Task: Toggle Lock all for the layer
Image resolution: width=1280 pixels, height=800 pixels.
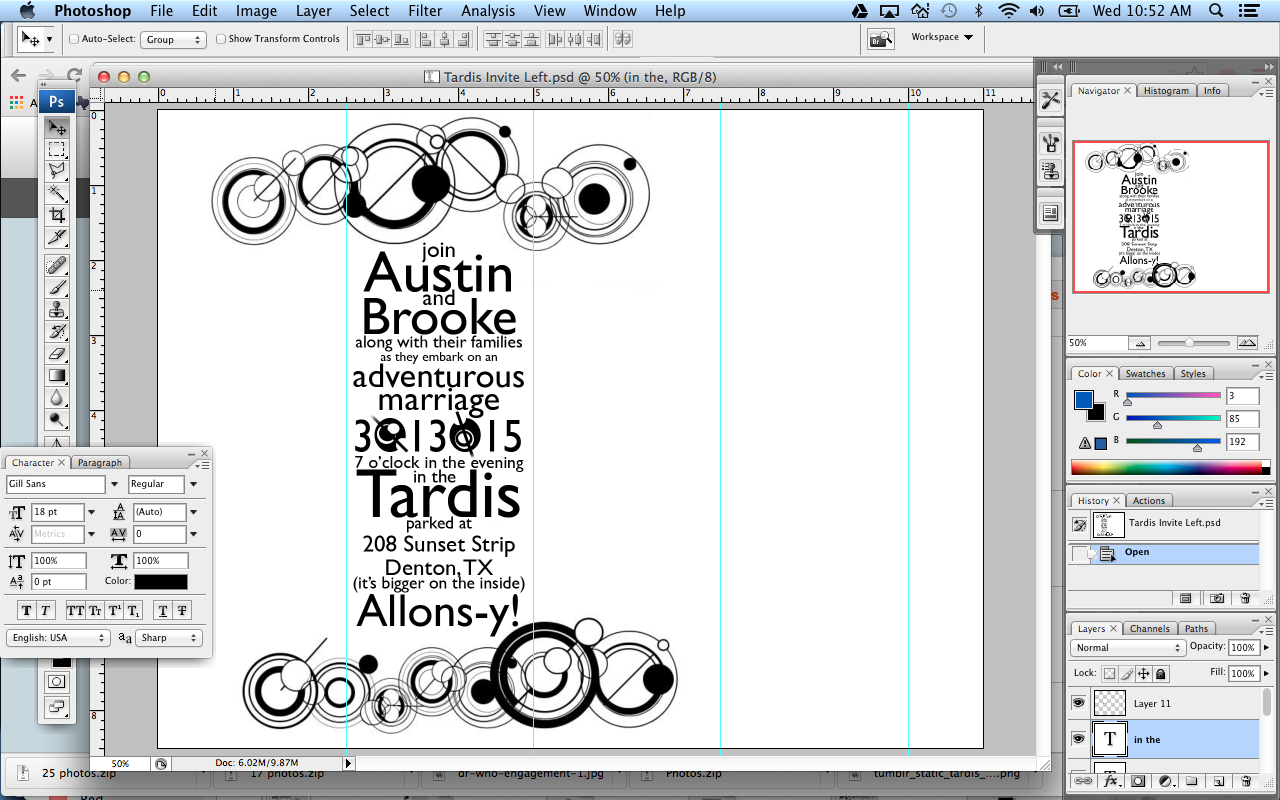Action: 1162,673
